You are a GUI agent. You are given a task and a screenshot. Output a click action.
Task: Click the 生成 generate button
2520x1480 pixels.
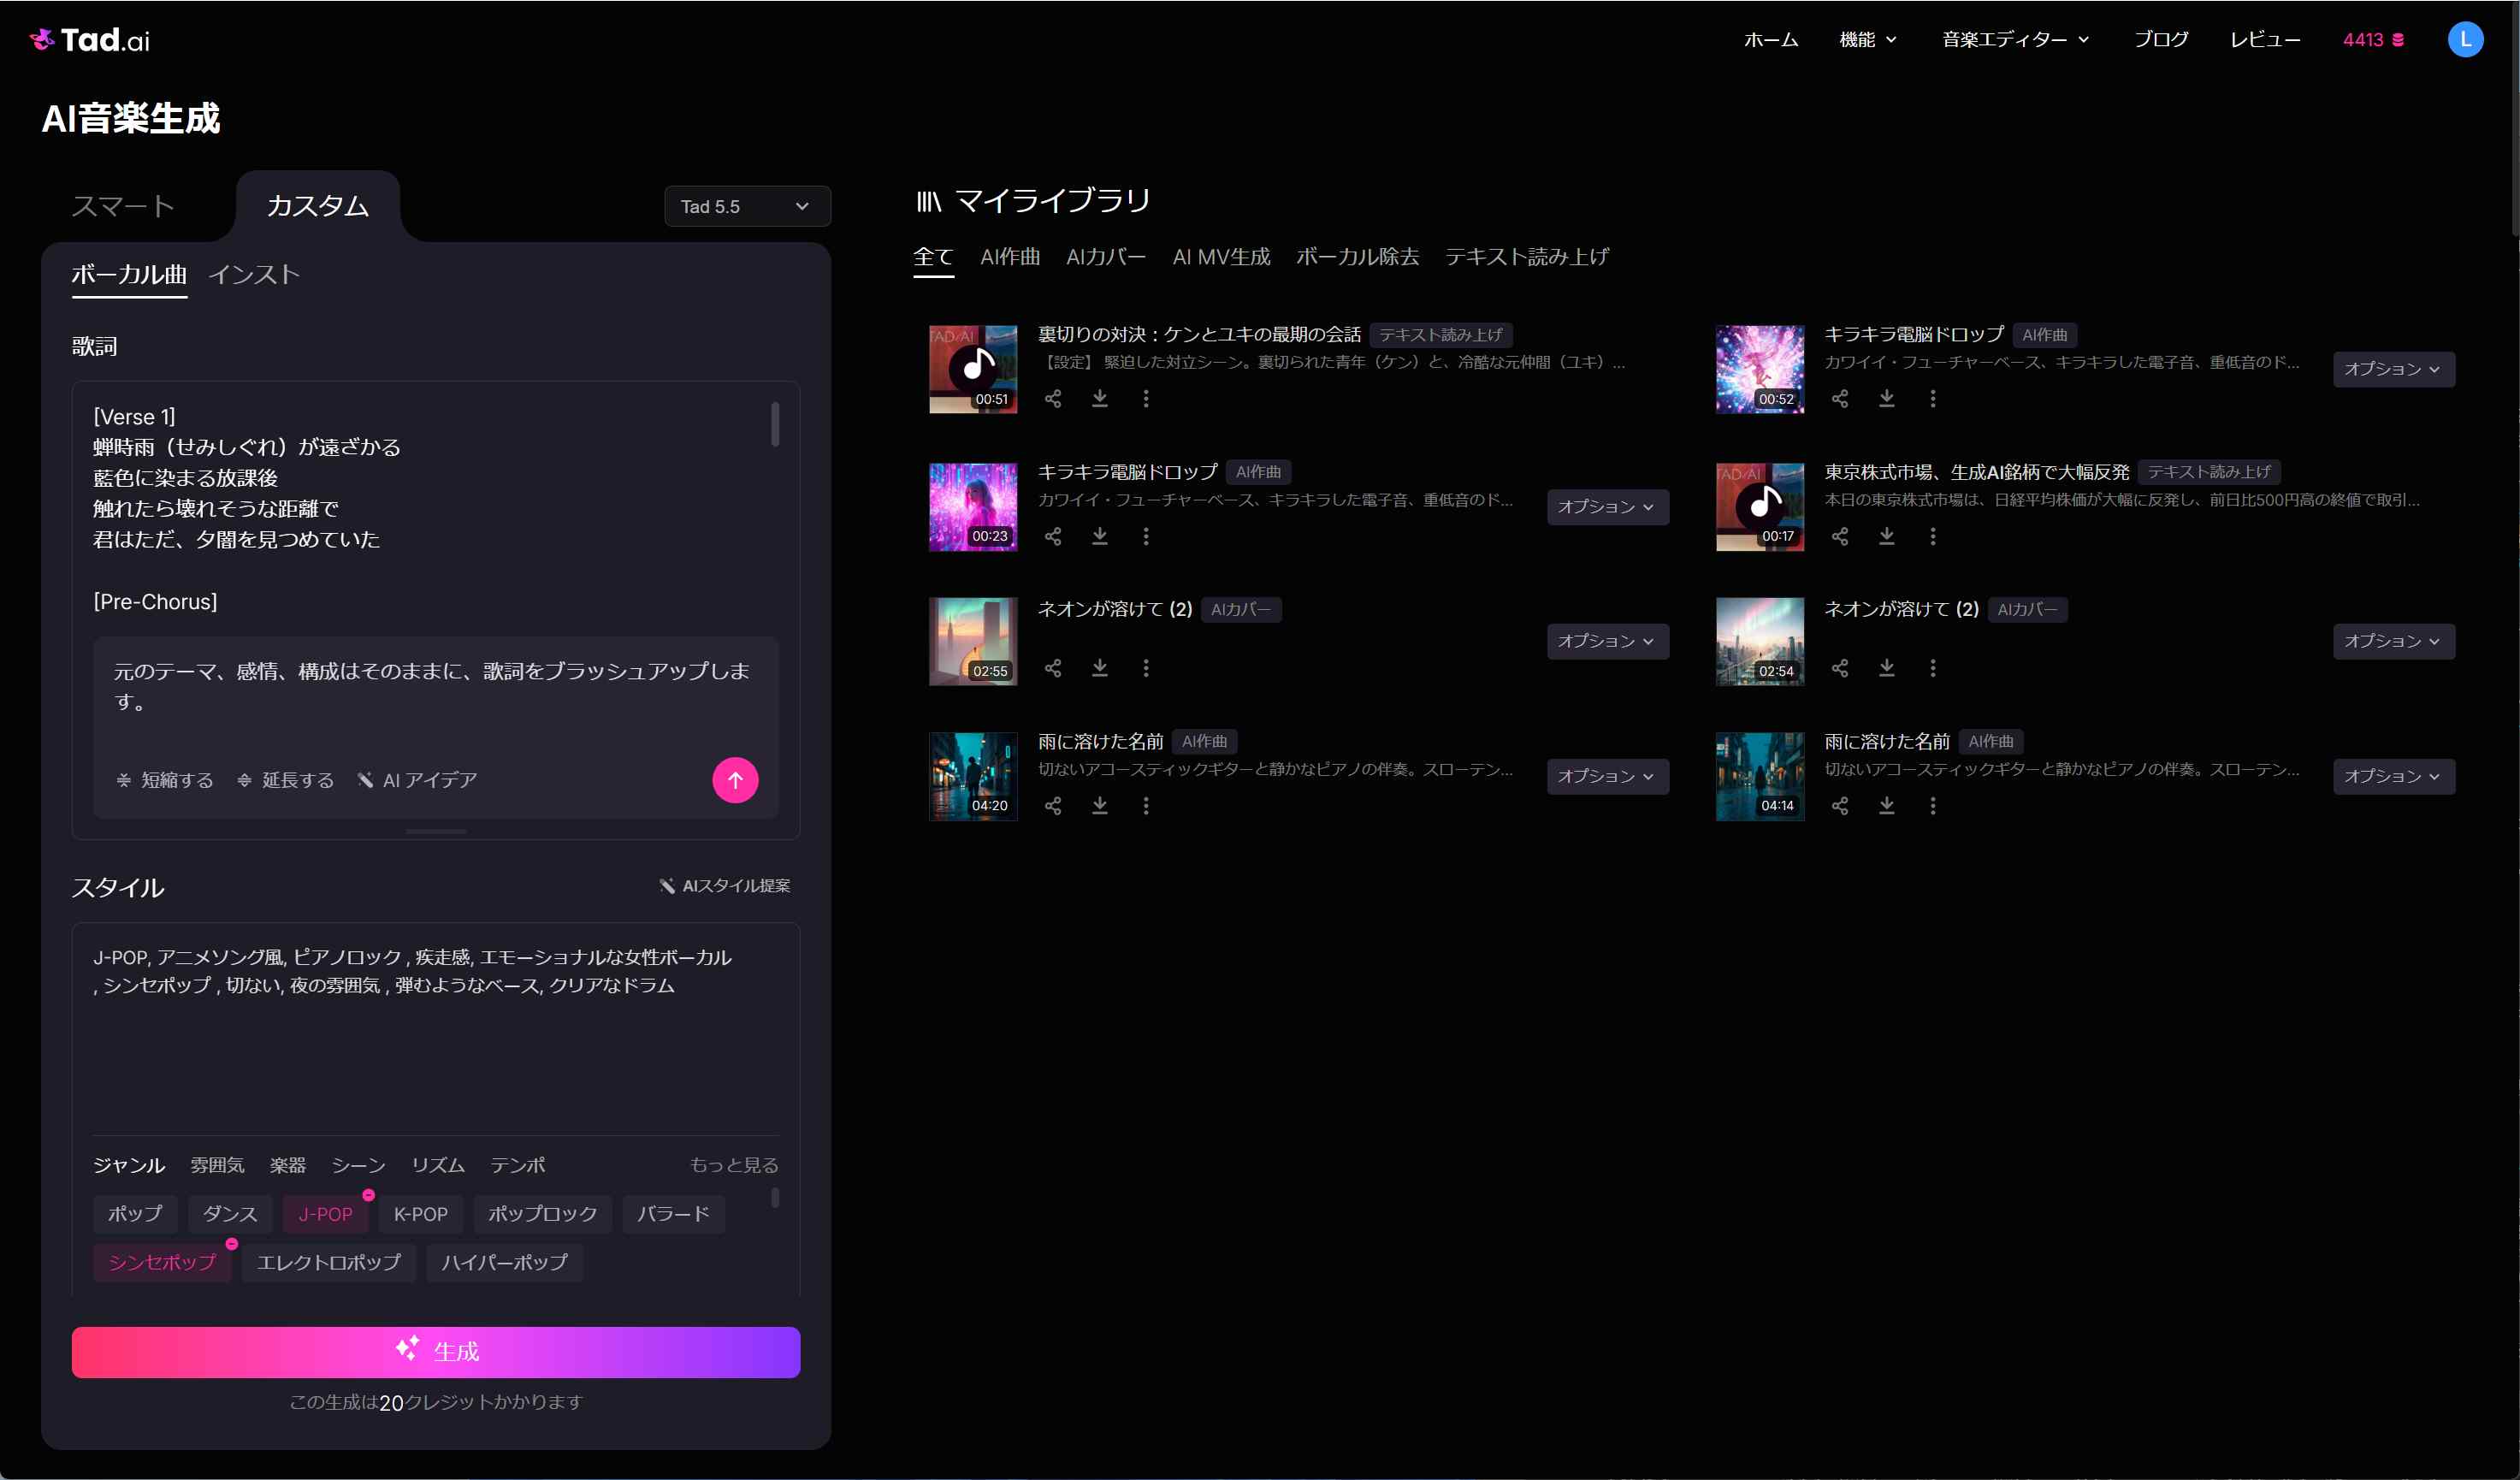point(436,1352)
